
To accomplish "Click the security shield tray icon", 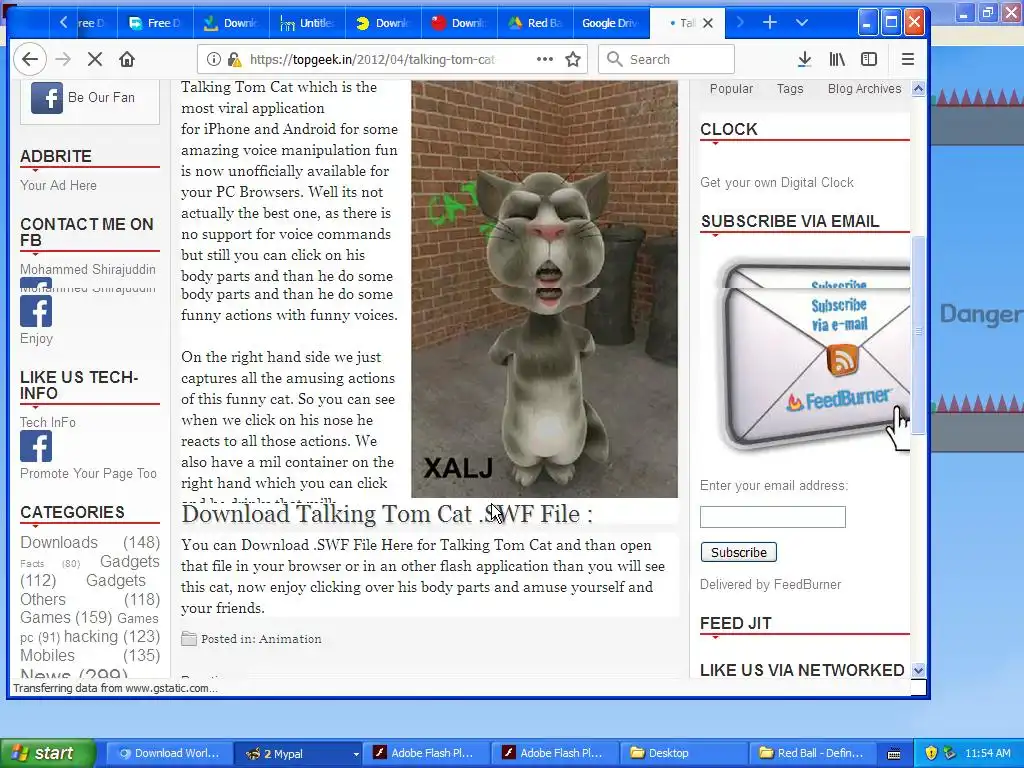I will click(932, 753).
